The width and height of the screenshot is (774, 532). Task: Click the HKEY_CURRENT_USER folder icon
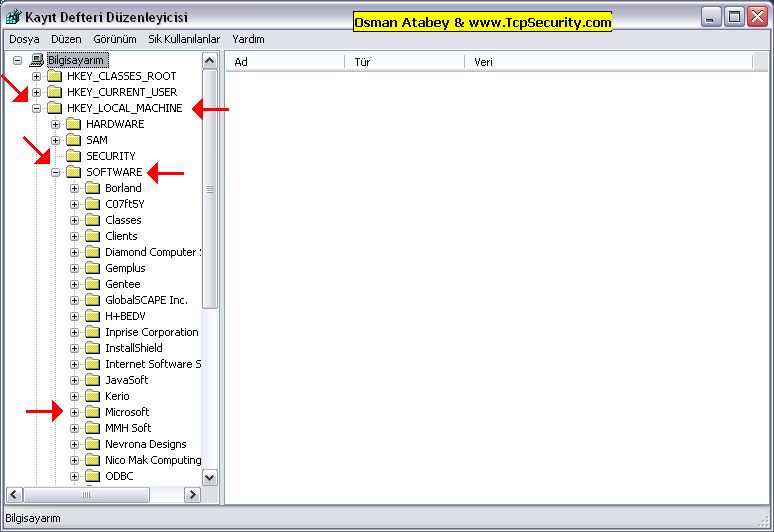54,92
